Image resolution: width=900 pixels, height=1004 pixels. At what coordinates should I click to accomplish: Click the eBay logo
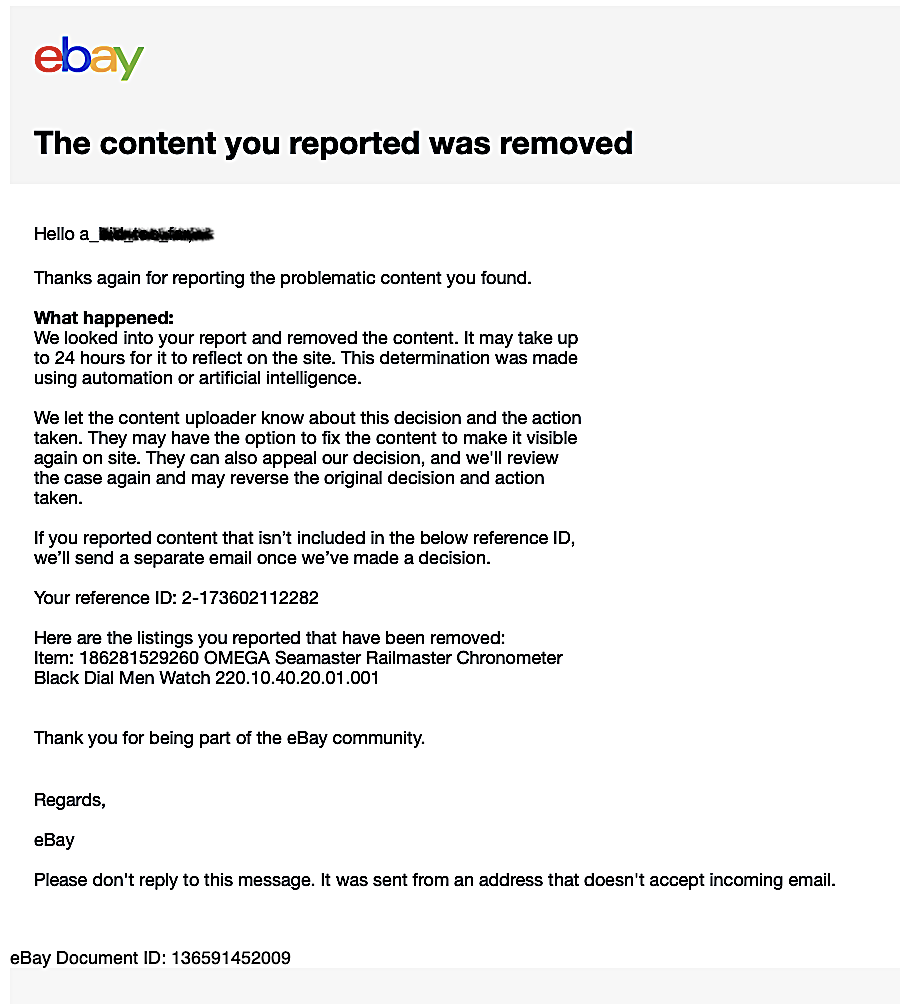[89, 59]
